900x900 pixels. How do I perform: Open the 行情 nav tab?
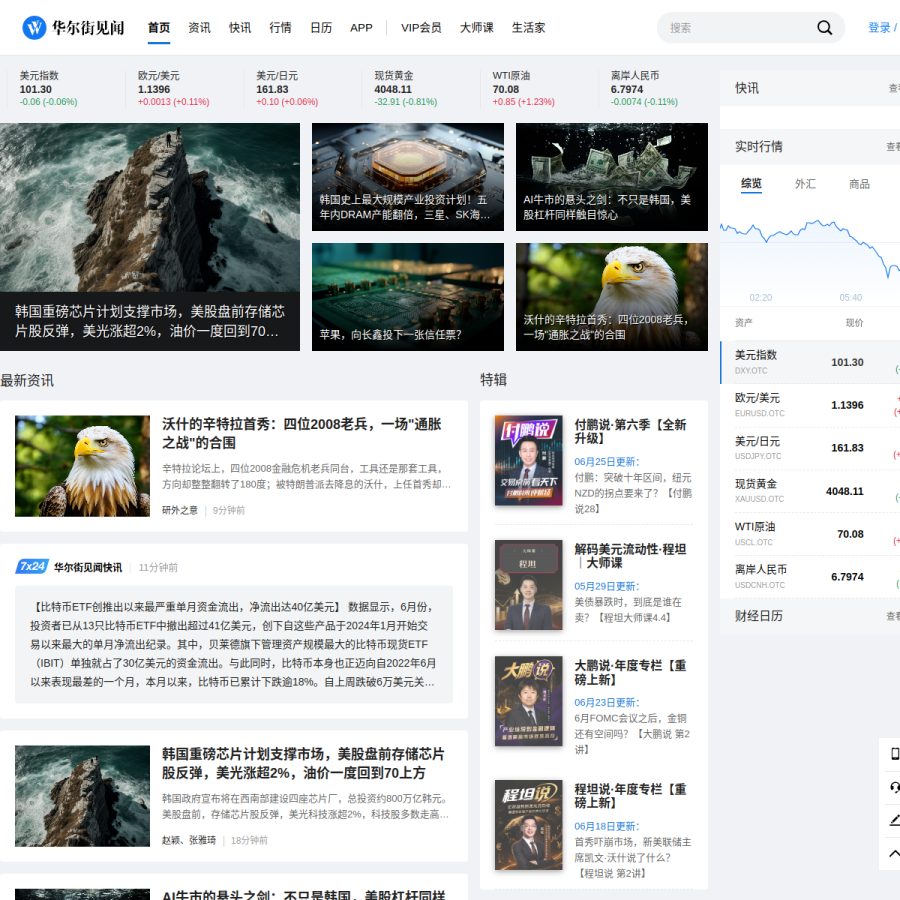pyautogui.click(x=280, y=28)
